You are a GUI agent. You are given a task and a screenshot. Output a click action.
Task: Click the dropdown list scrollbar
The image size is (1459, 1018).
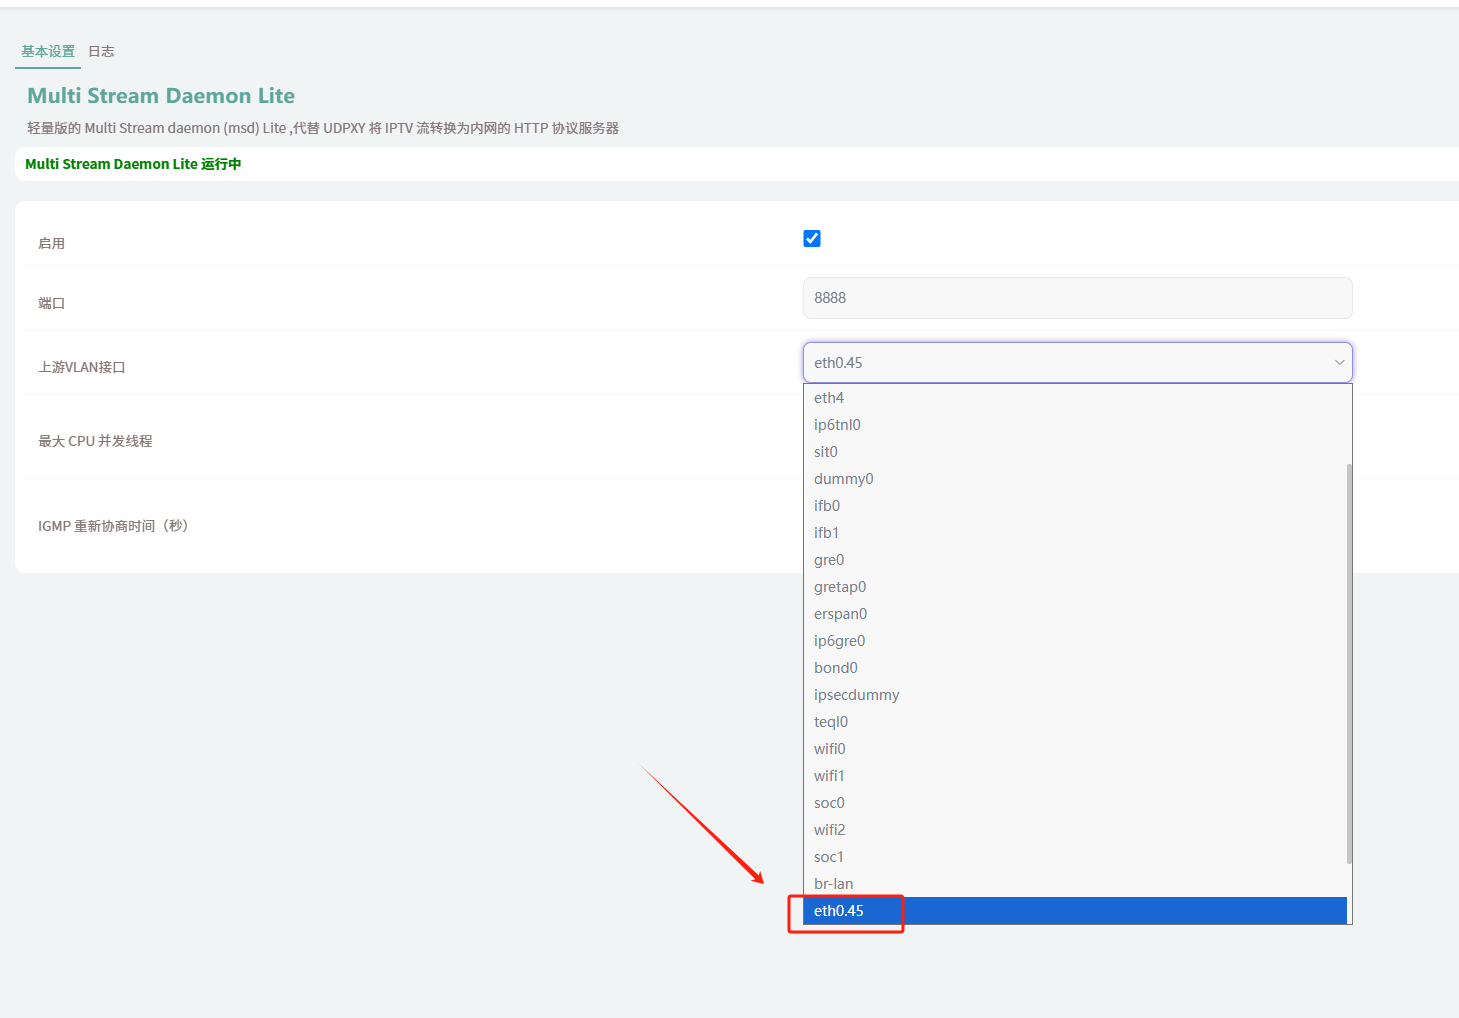1349,660
